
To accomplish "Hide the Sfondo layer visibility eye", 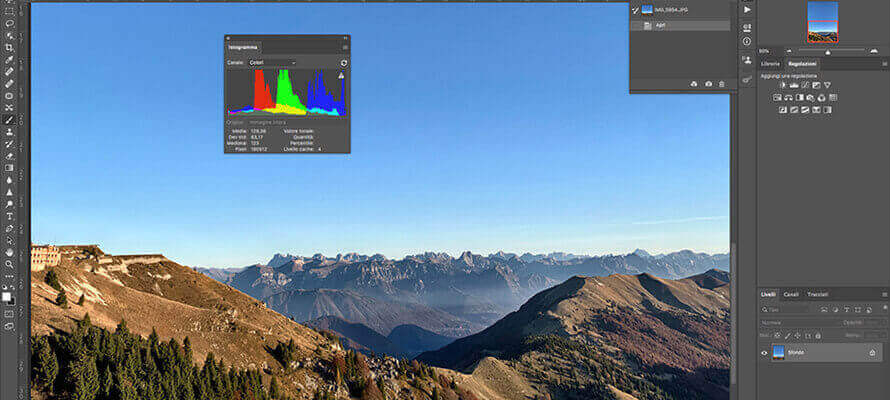I will (765, 352).
